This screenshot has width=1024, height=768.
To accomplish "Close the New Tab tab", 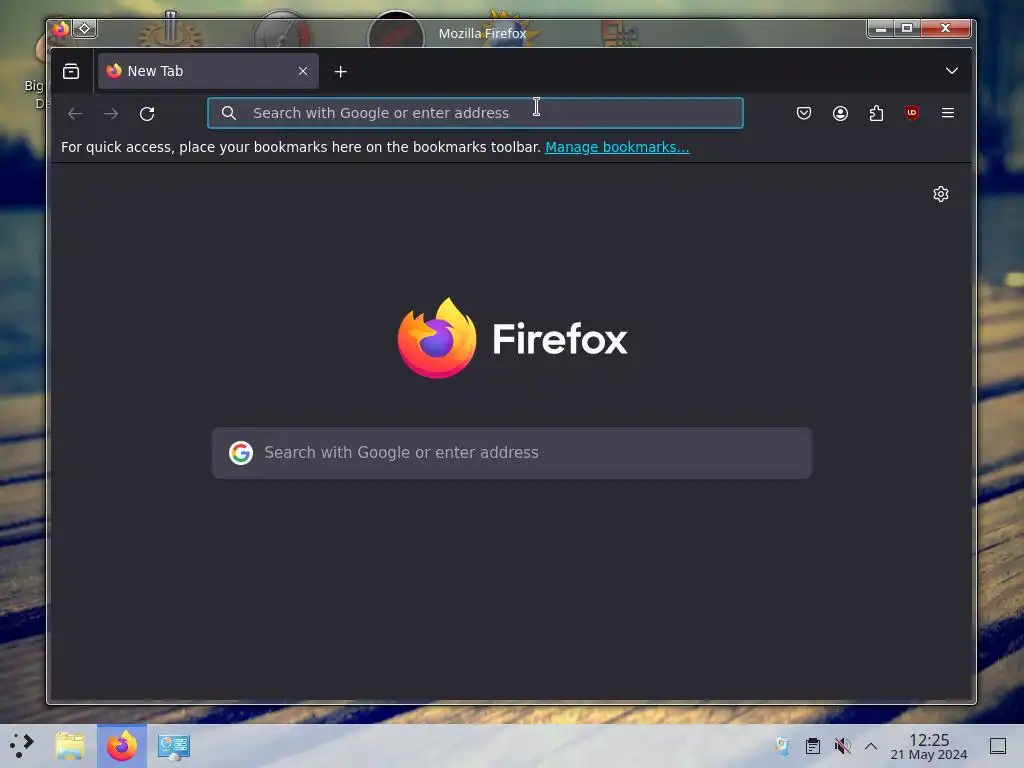I will (x=303, y=71).
